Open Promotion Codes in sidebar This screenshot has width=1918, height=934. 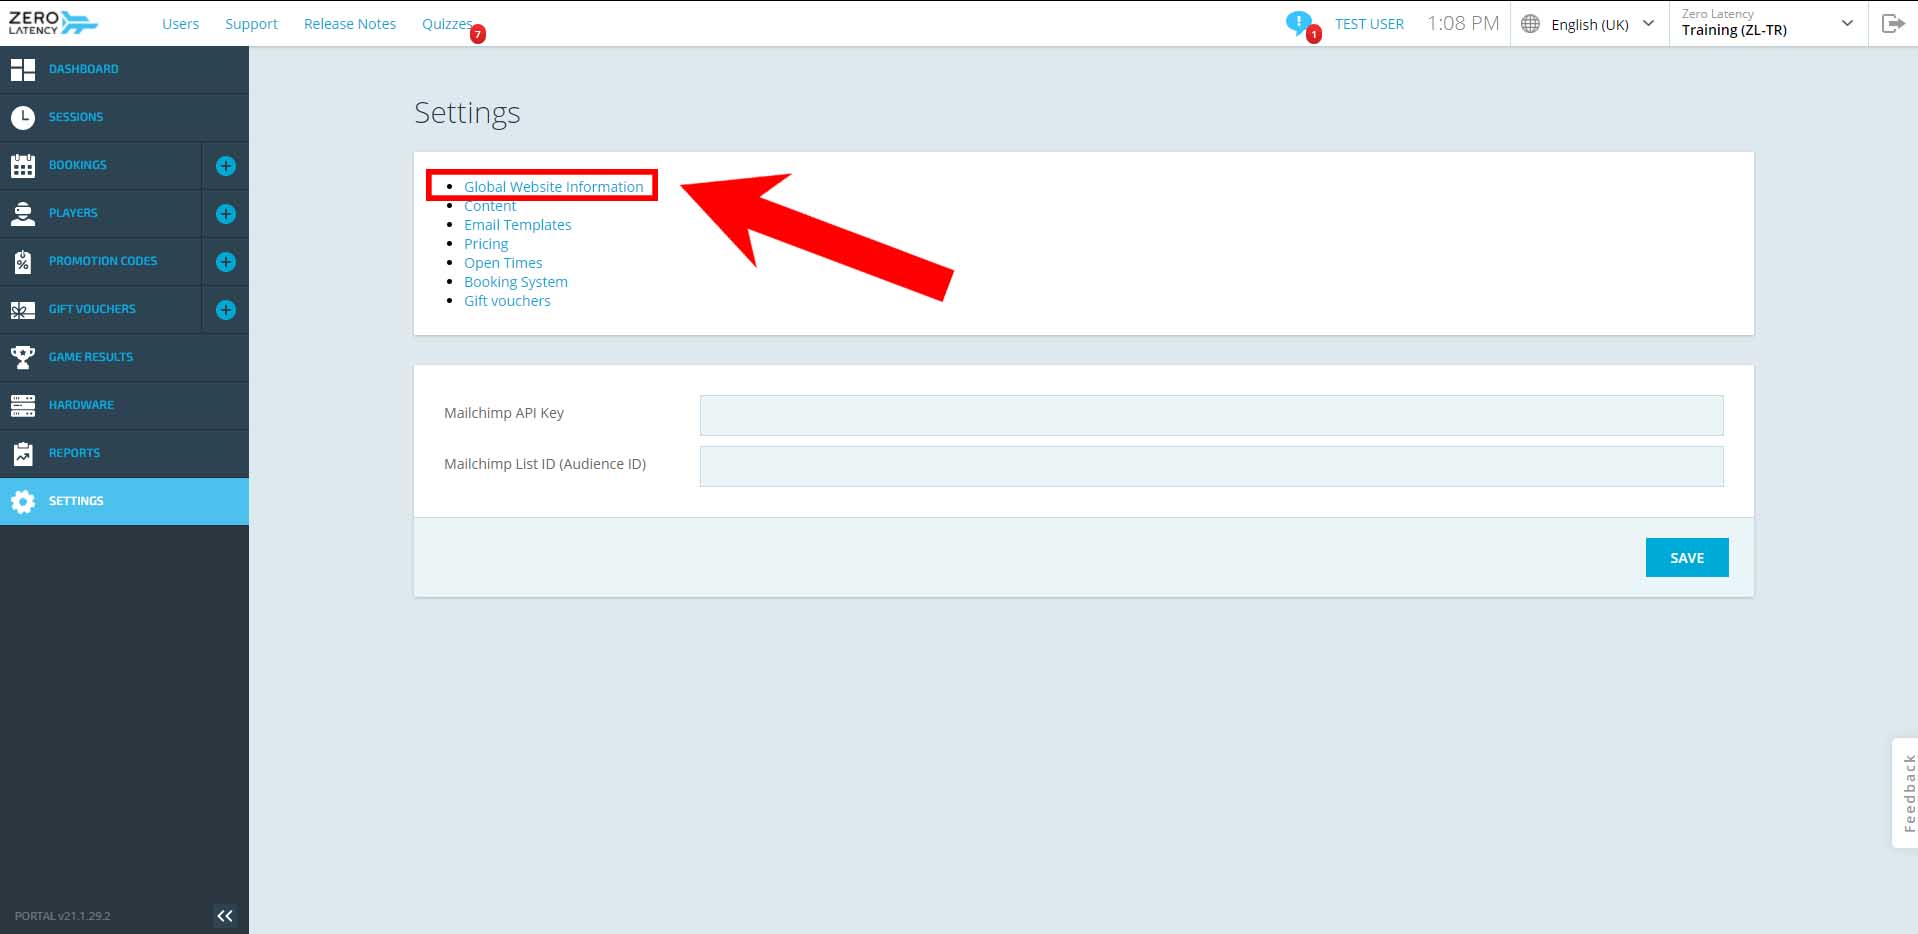coord(103,261)
